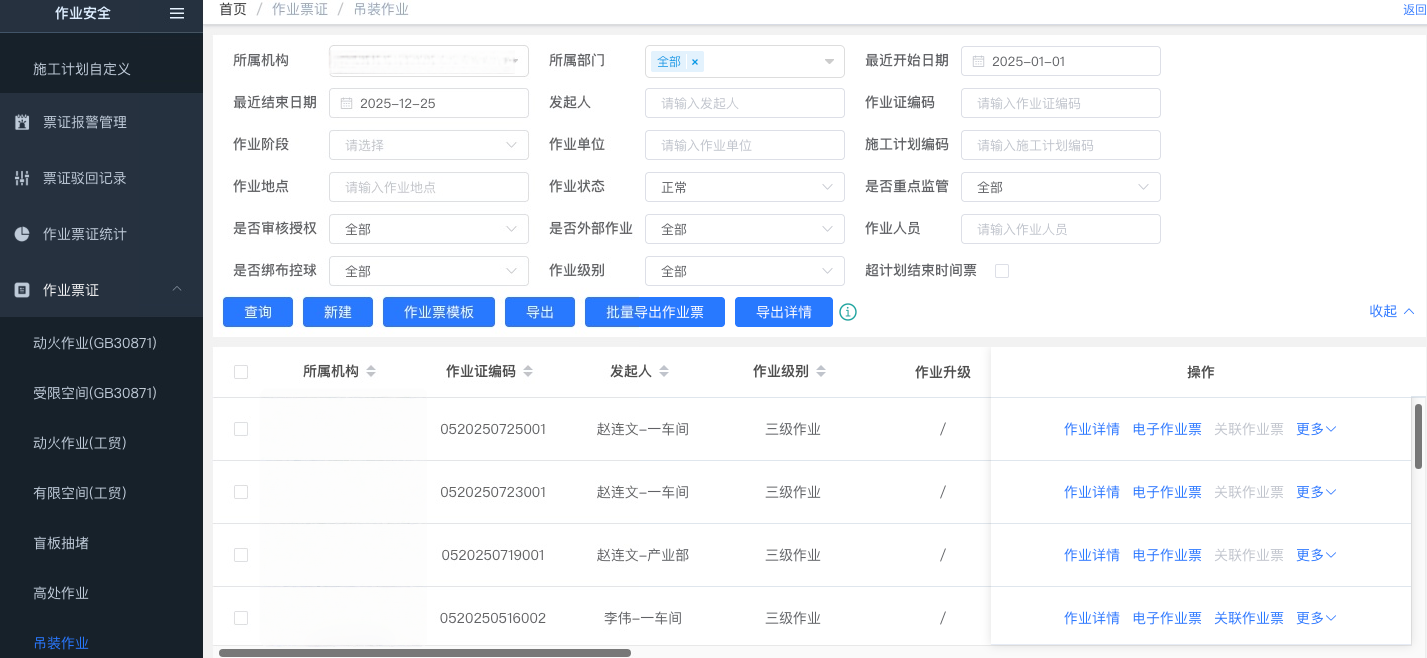Image resolution: width=1427 pixels, height=658 pixels.
Task: Open 动火作业(GB30871) in the sidebar
Action: coord(95,343)
